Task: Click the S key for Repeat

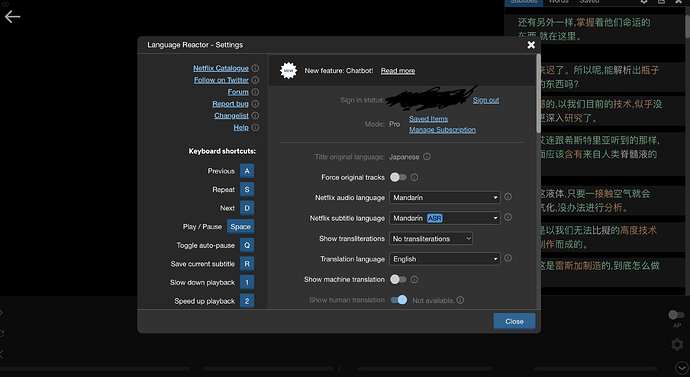Action: pyautogui.click(x=247, y=190)
